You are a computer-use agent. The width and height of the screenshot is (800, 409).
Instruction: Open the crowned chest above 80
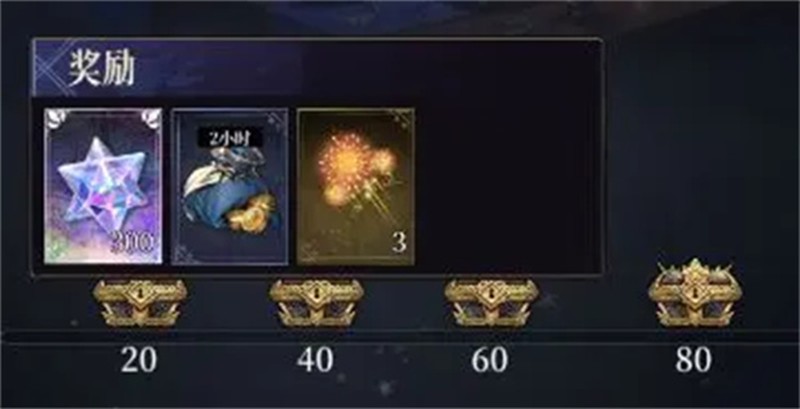pos(695,293)
